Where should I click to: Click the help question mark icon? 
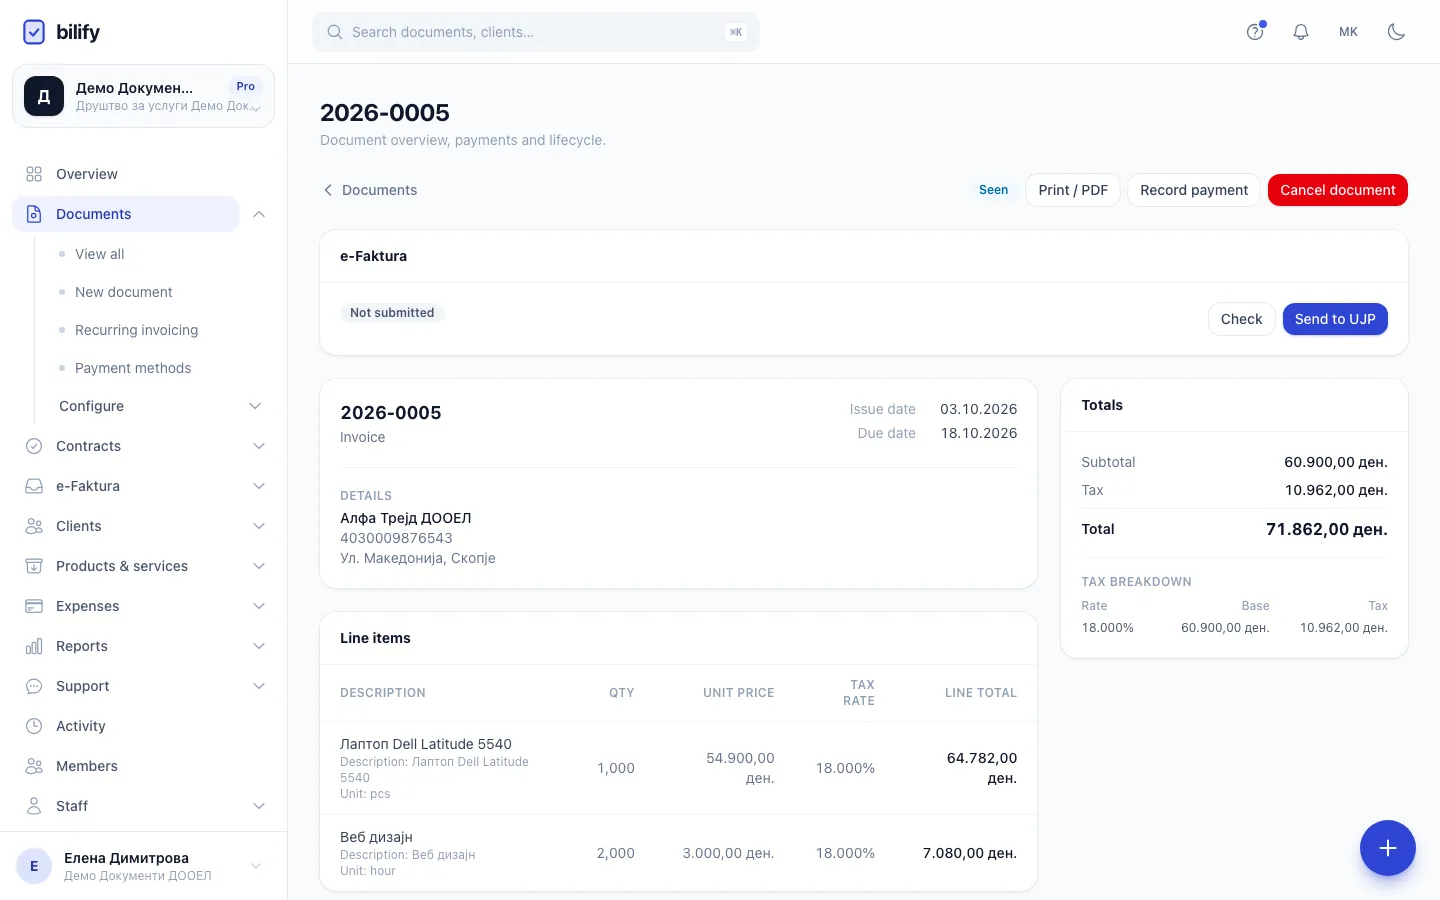coord(1255,32)
